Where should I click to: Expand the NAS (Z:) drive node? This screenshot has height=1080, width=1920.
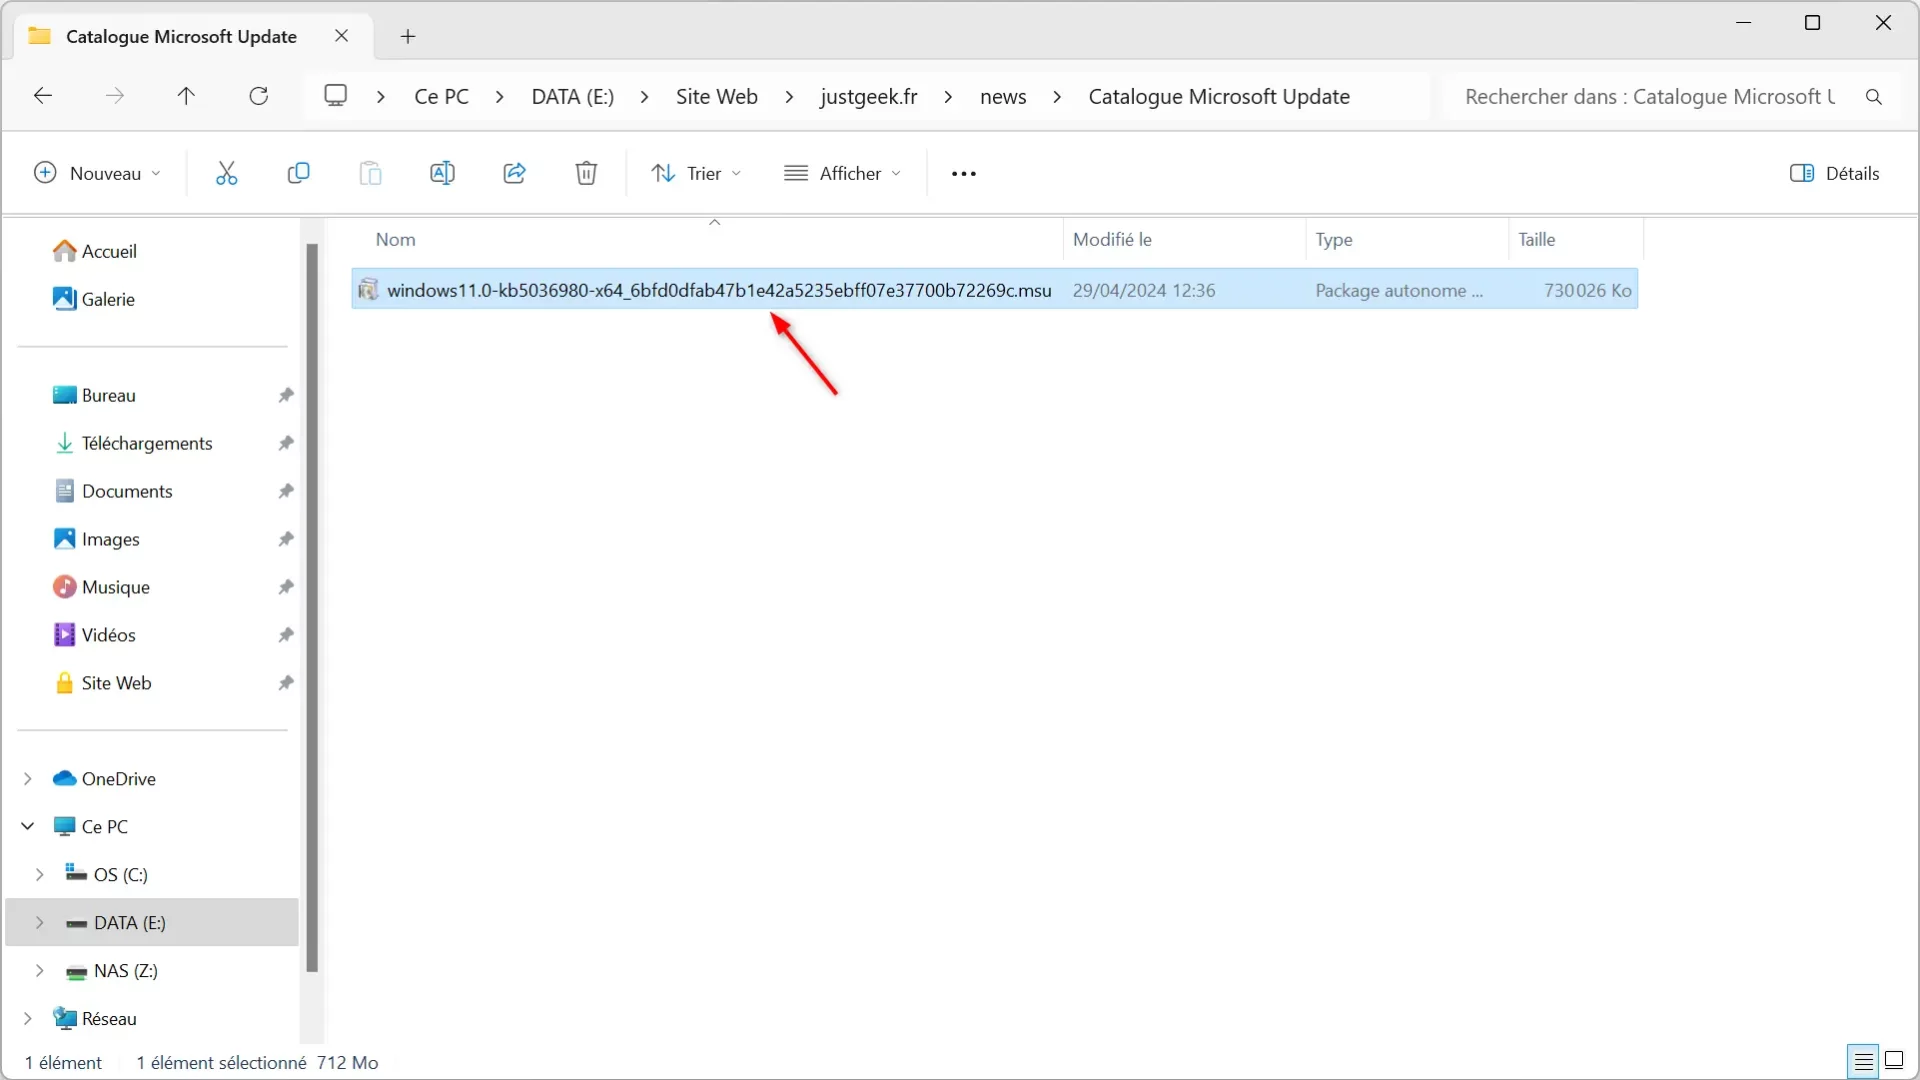tap(40, 971)
